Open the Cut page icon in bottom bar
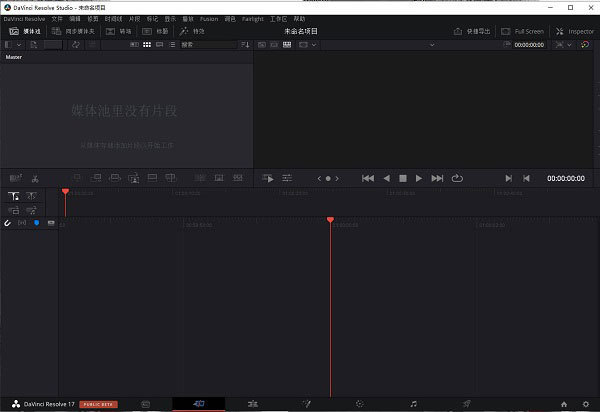This screenshot has height=412, width=600. 198,403
